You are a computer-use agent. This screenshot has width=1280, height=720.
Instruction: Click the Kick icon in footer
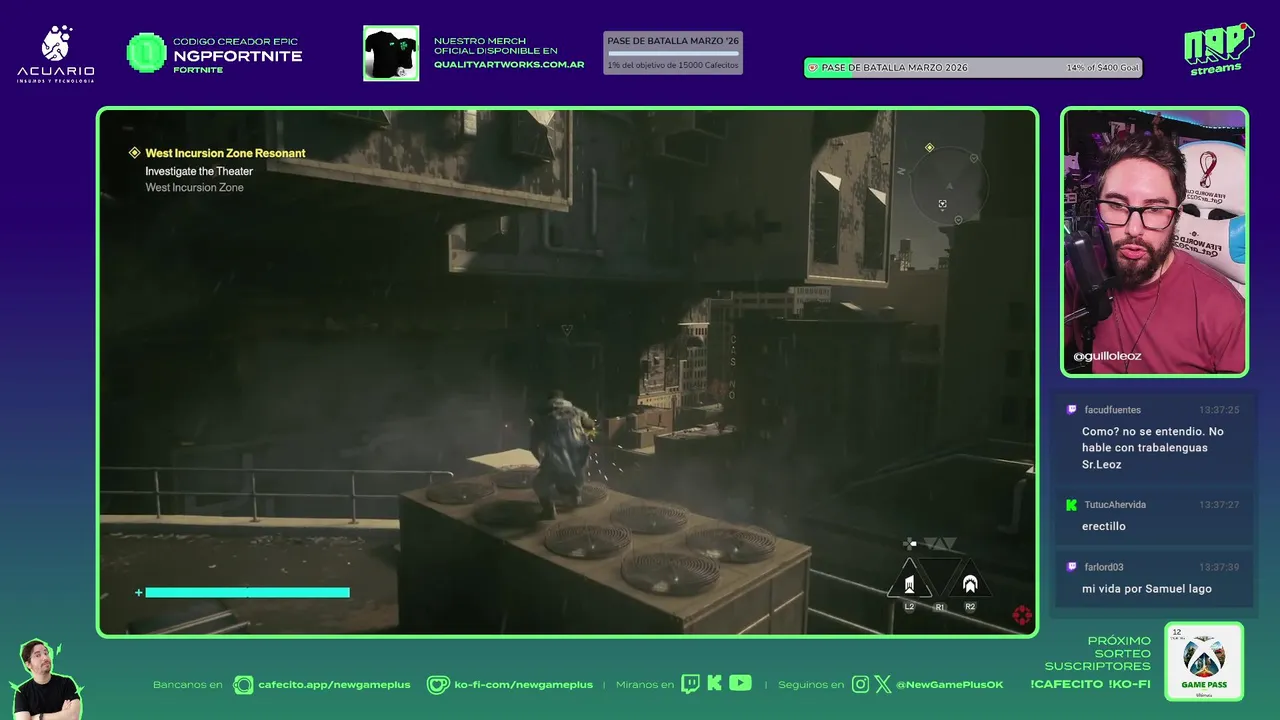coord(714,683)
